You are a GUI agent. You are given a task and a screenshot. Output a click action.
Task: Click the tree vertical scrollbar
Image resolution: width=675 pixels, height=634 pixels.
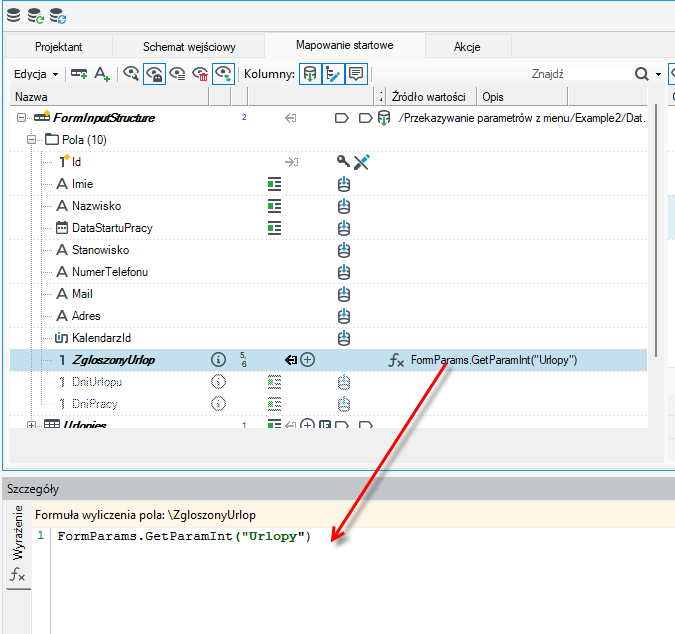(x=656, y=230)
